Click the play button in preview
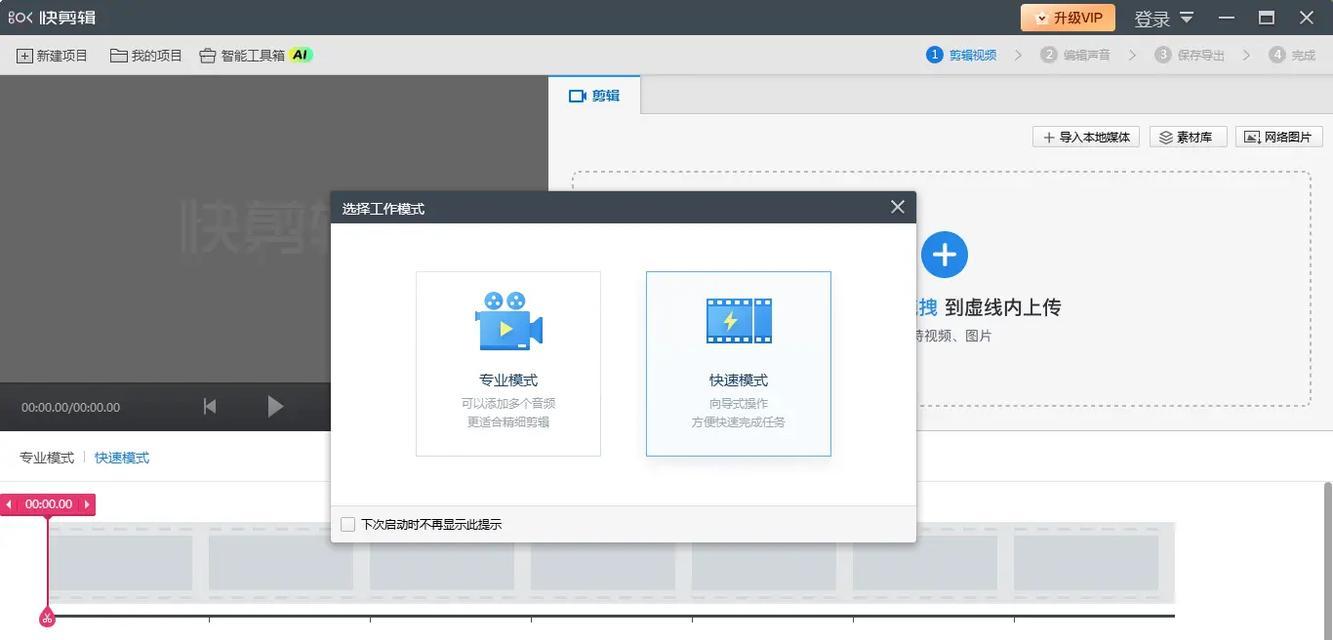 coord(276,406)
